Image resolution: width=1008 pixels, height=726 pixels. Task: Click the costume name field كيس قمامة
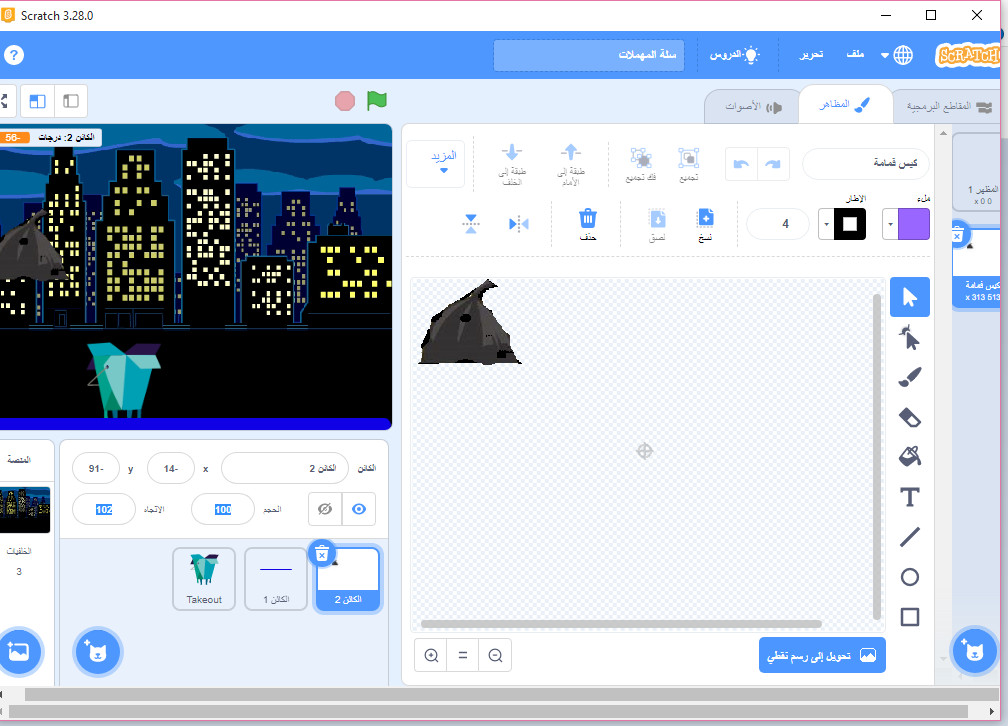click(x=866, y=163)
